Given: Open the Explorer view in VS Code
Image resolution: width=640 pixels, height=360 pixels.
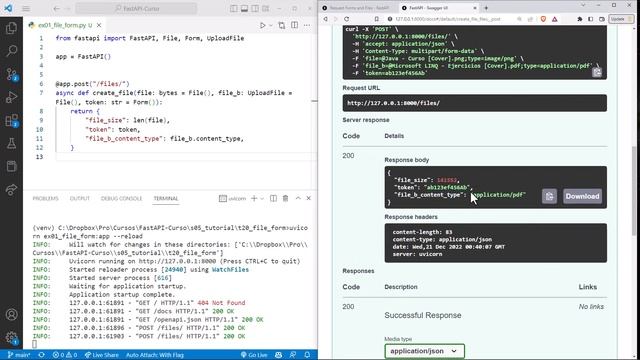Looking at the screenshot, I should pos(11,28).
